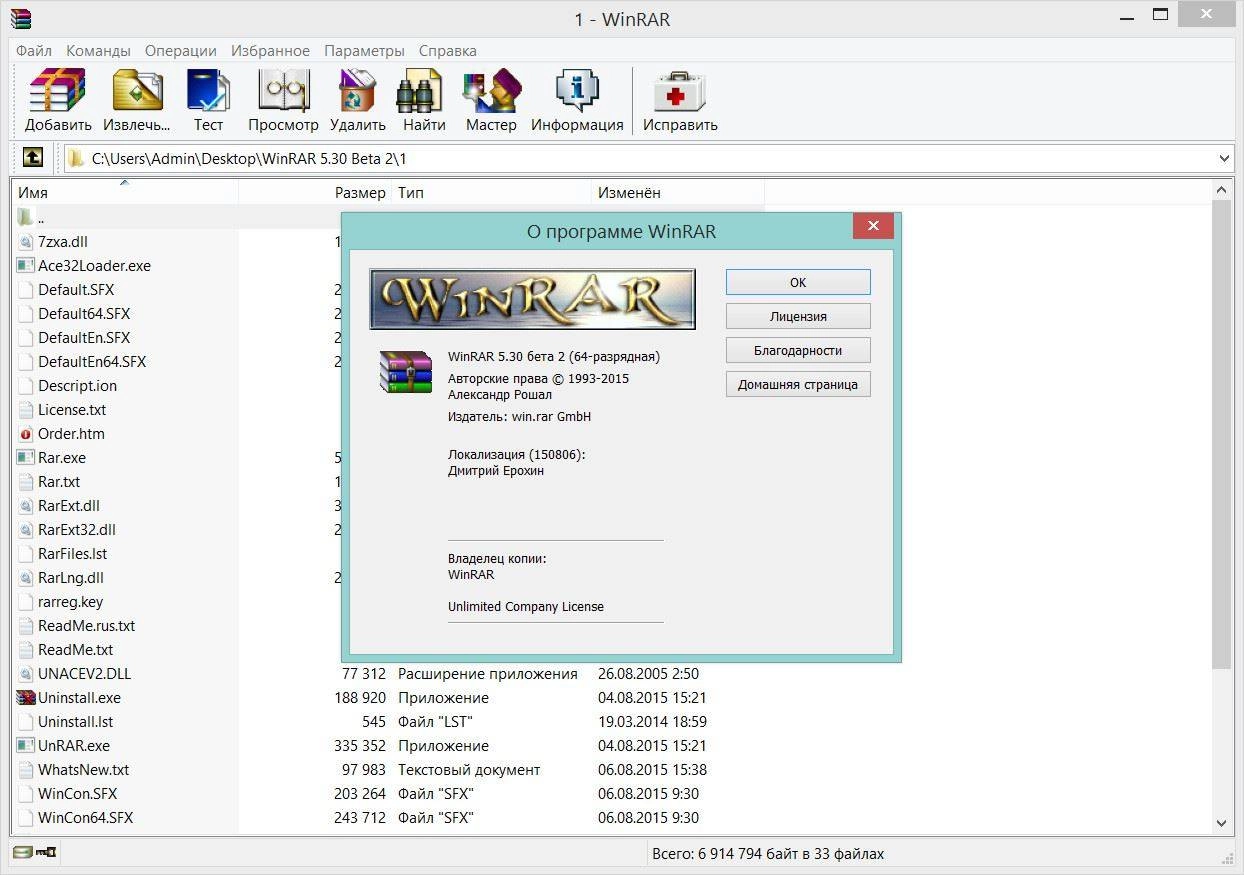
Task: Select the Descript.ion file
Action: [x=77, y=386]
